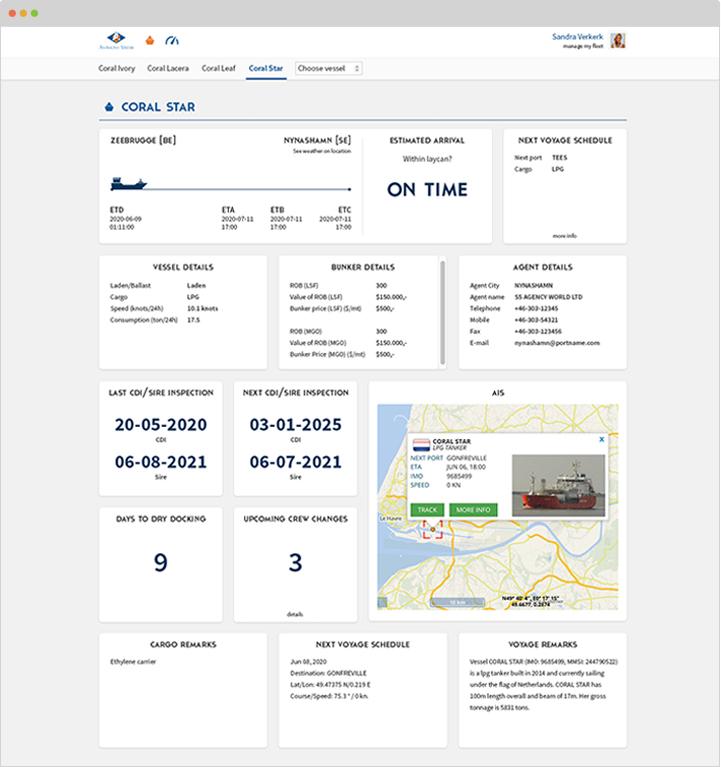Click the voyage line end marker at Nynashamn

[x=349, y=189]
